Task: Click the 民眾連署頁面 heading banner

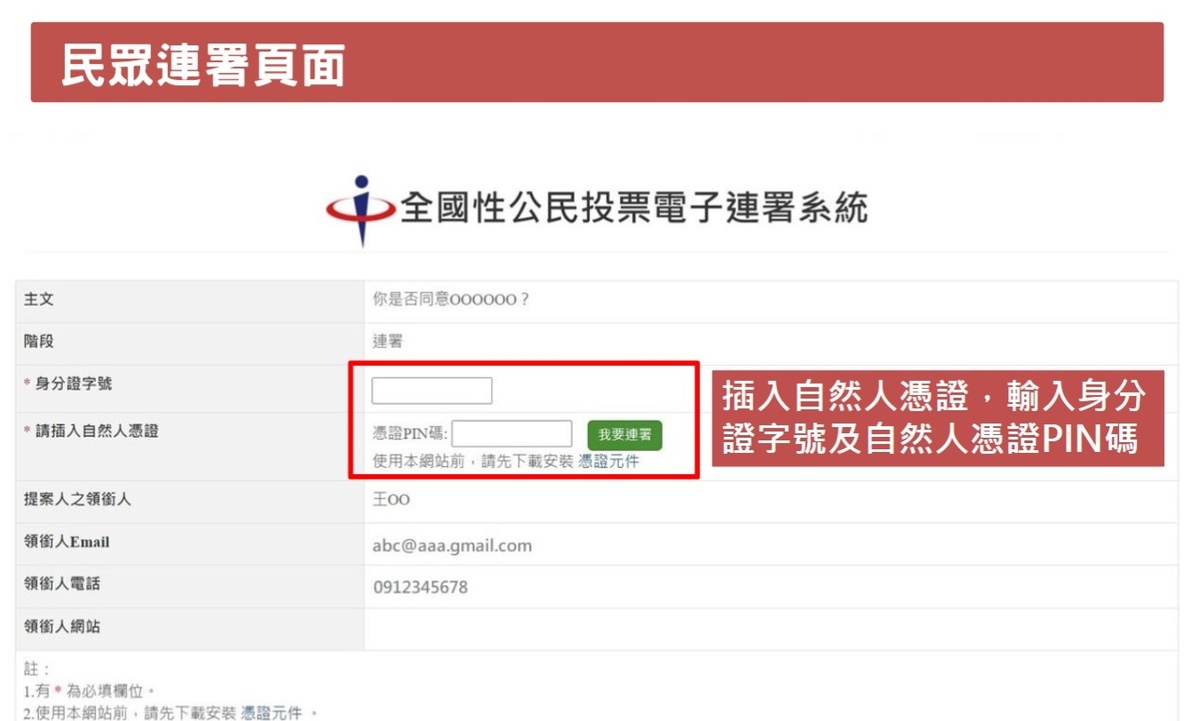Action: point(597,62)
